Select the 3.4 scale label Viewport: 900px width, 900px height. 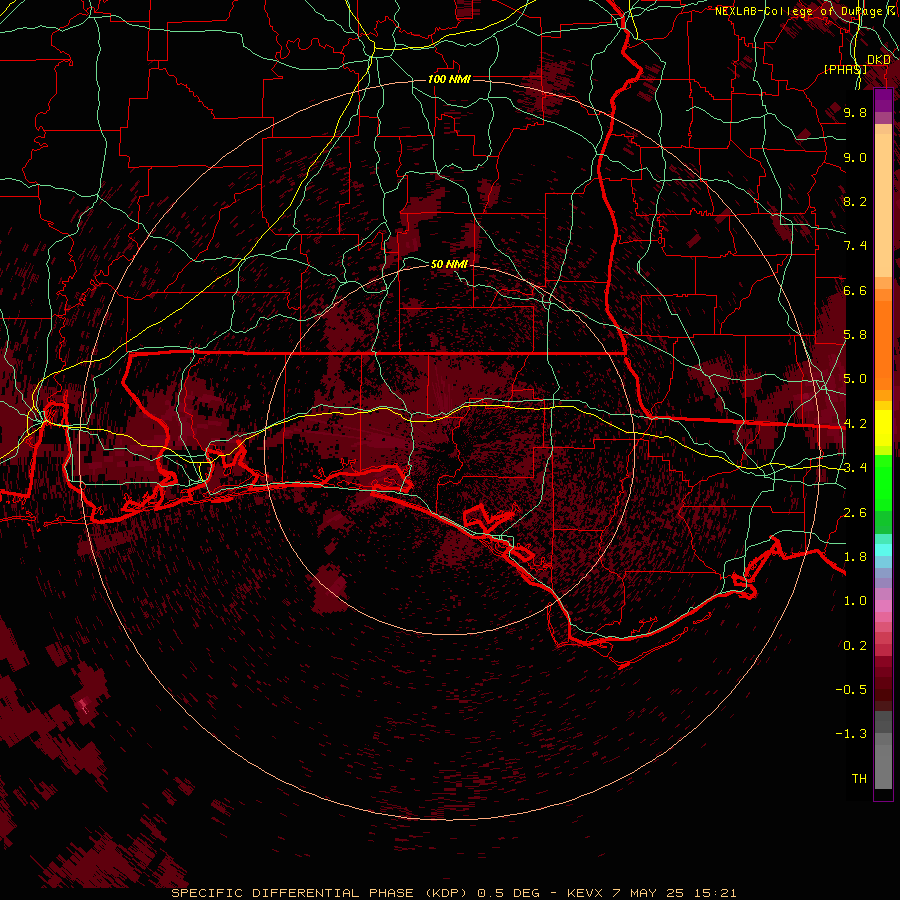855,468
